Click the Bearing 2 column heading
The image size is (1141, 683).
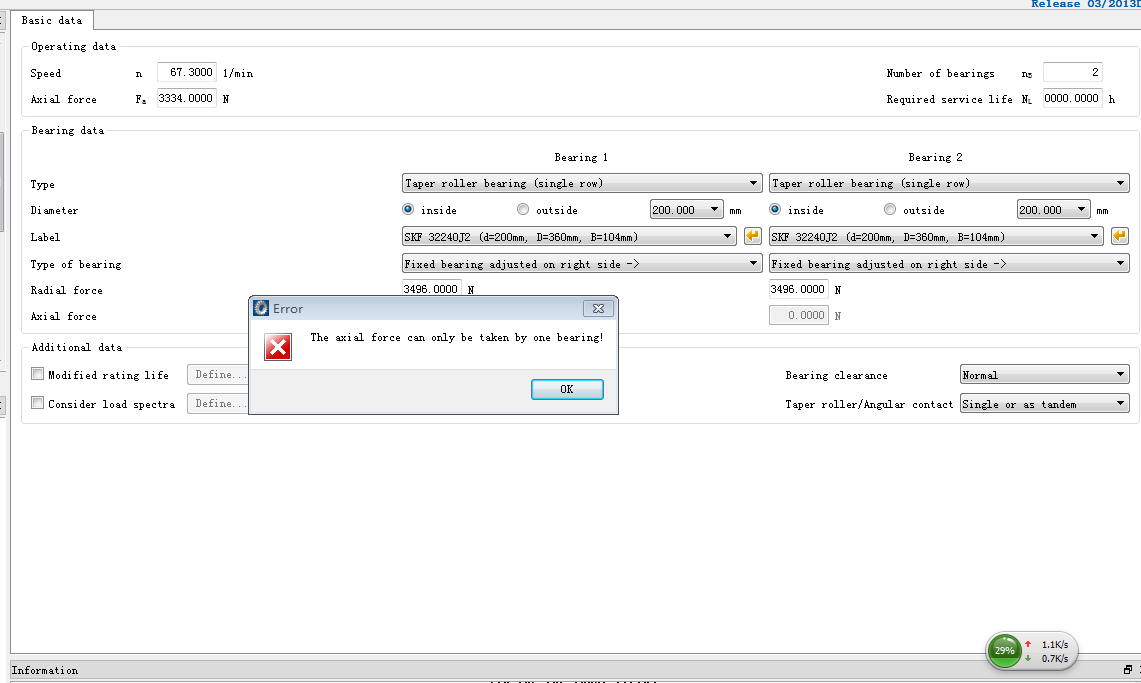point(935,157)
